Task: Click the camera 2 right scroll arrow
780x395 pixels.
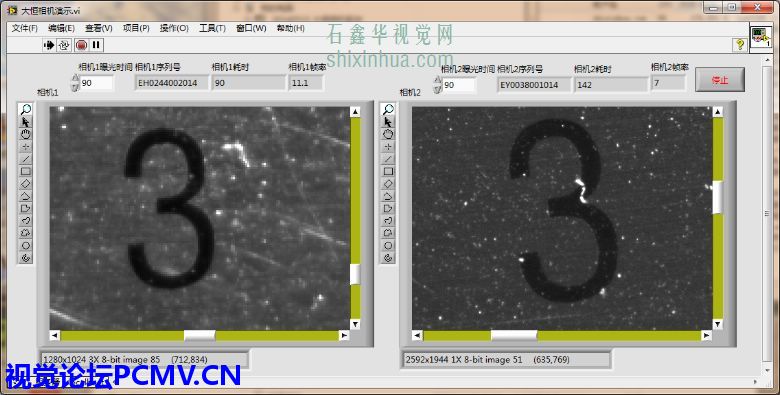Action: coord(706,335)
